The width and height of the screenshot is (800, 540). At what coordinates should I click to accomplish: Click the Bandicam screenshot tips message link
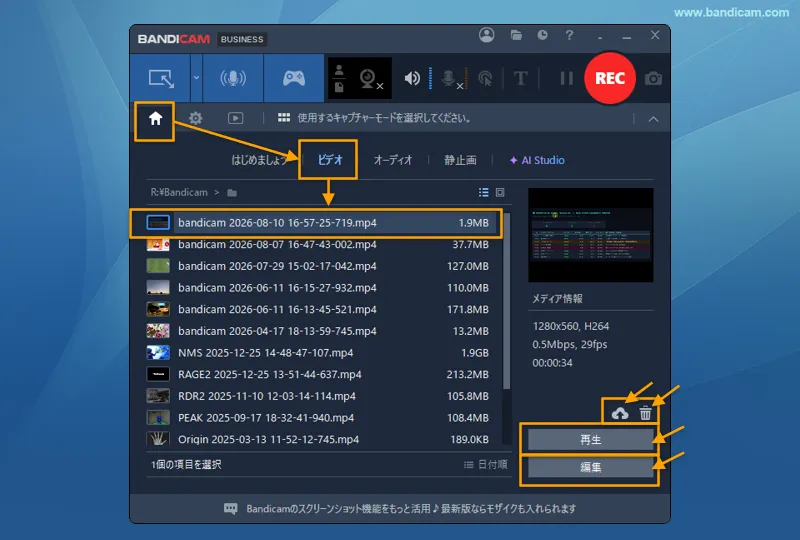pos(411,509)
